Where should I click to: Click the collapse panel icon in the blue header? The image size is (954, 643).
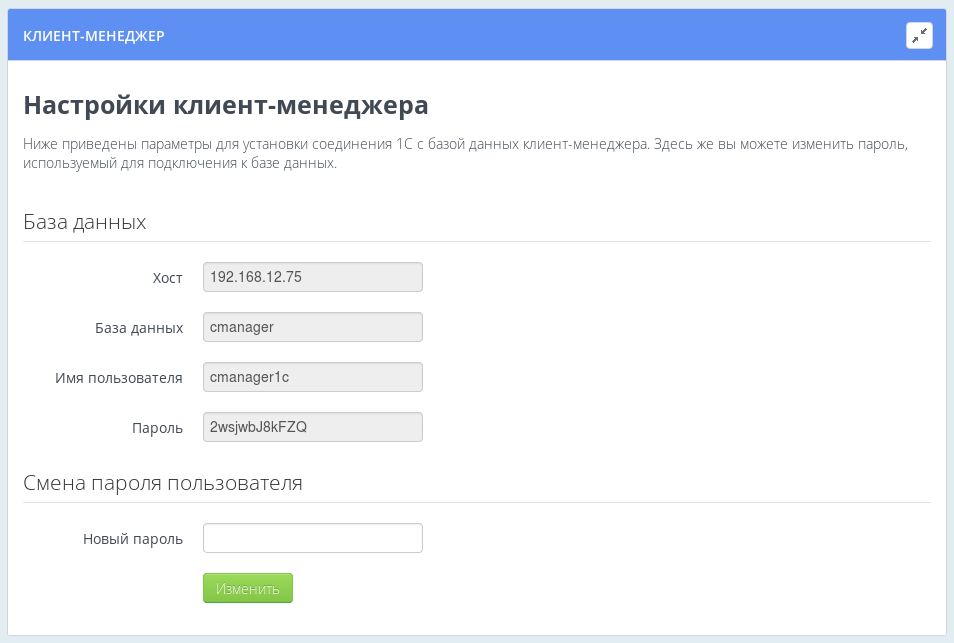[x=919, y=35]
